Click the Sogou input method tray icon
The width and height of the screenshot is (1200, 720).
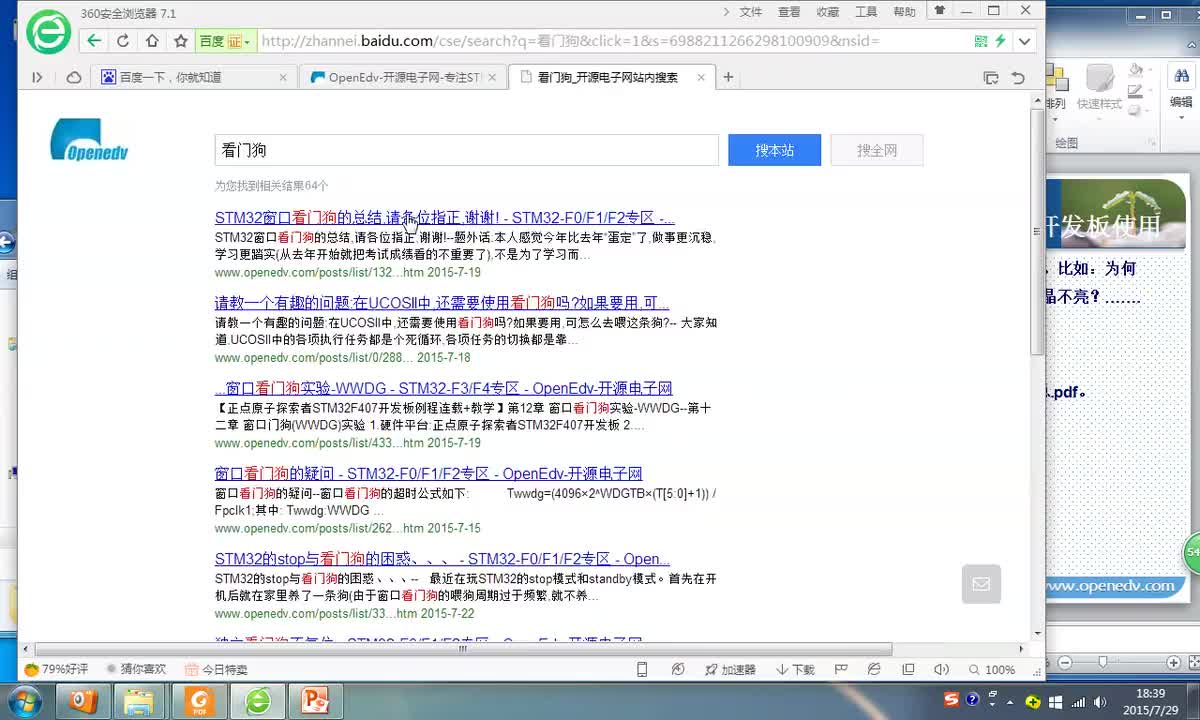point(951,699)
